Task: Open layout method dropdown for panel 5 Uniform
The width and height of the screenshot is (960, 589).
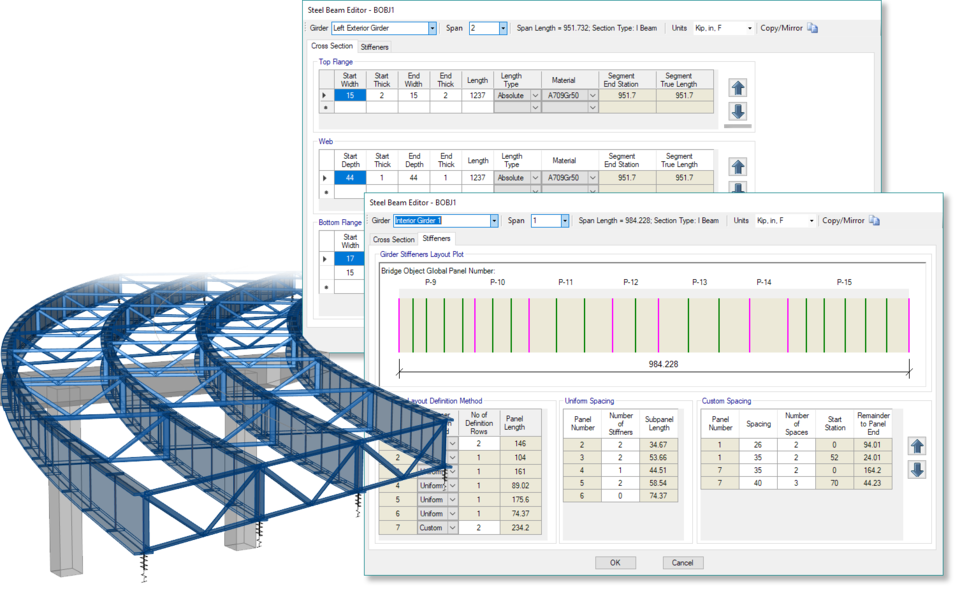Action: (x=452, y=500)
